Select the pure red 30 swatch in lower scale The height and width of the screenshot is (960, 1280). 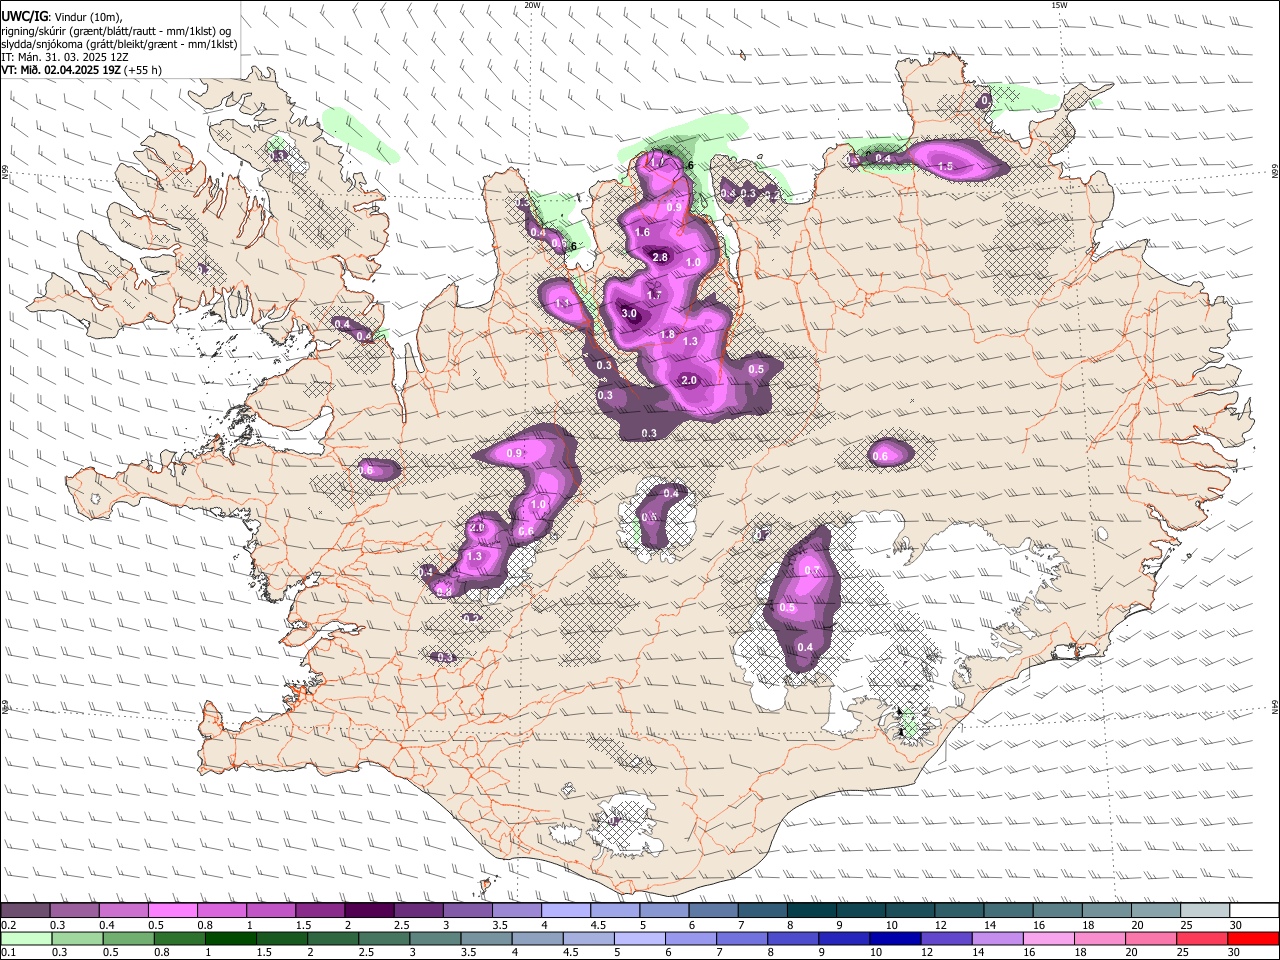click(x=1253, y=938)
